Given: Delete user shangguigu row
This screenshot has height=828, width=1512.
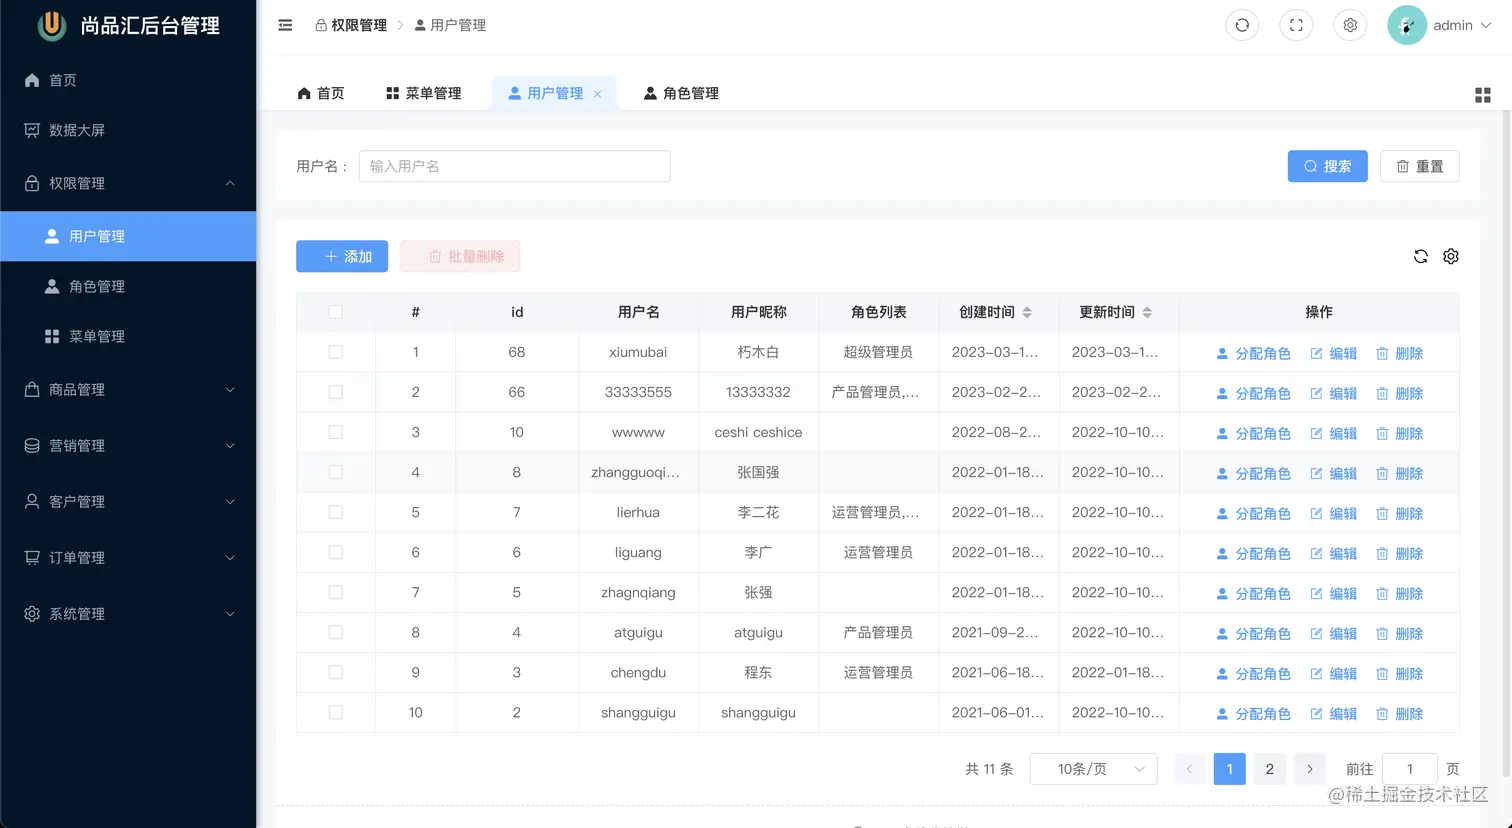Looking at the screenshot, I should tap(1400, 713).
